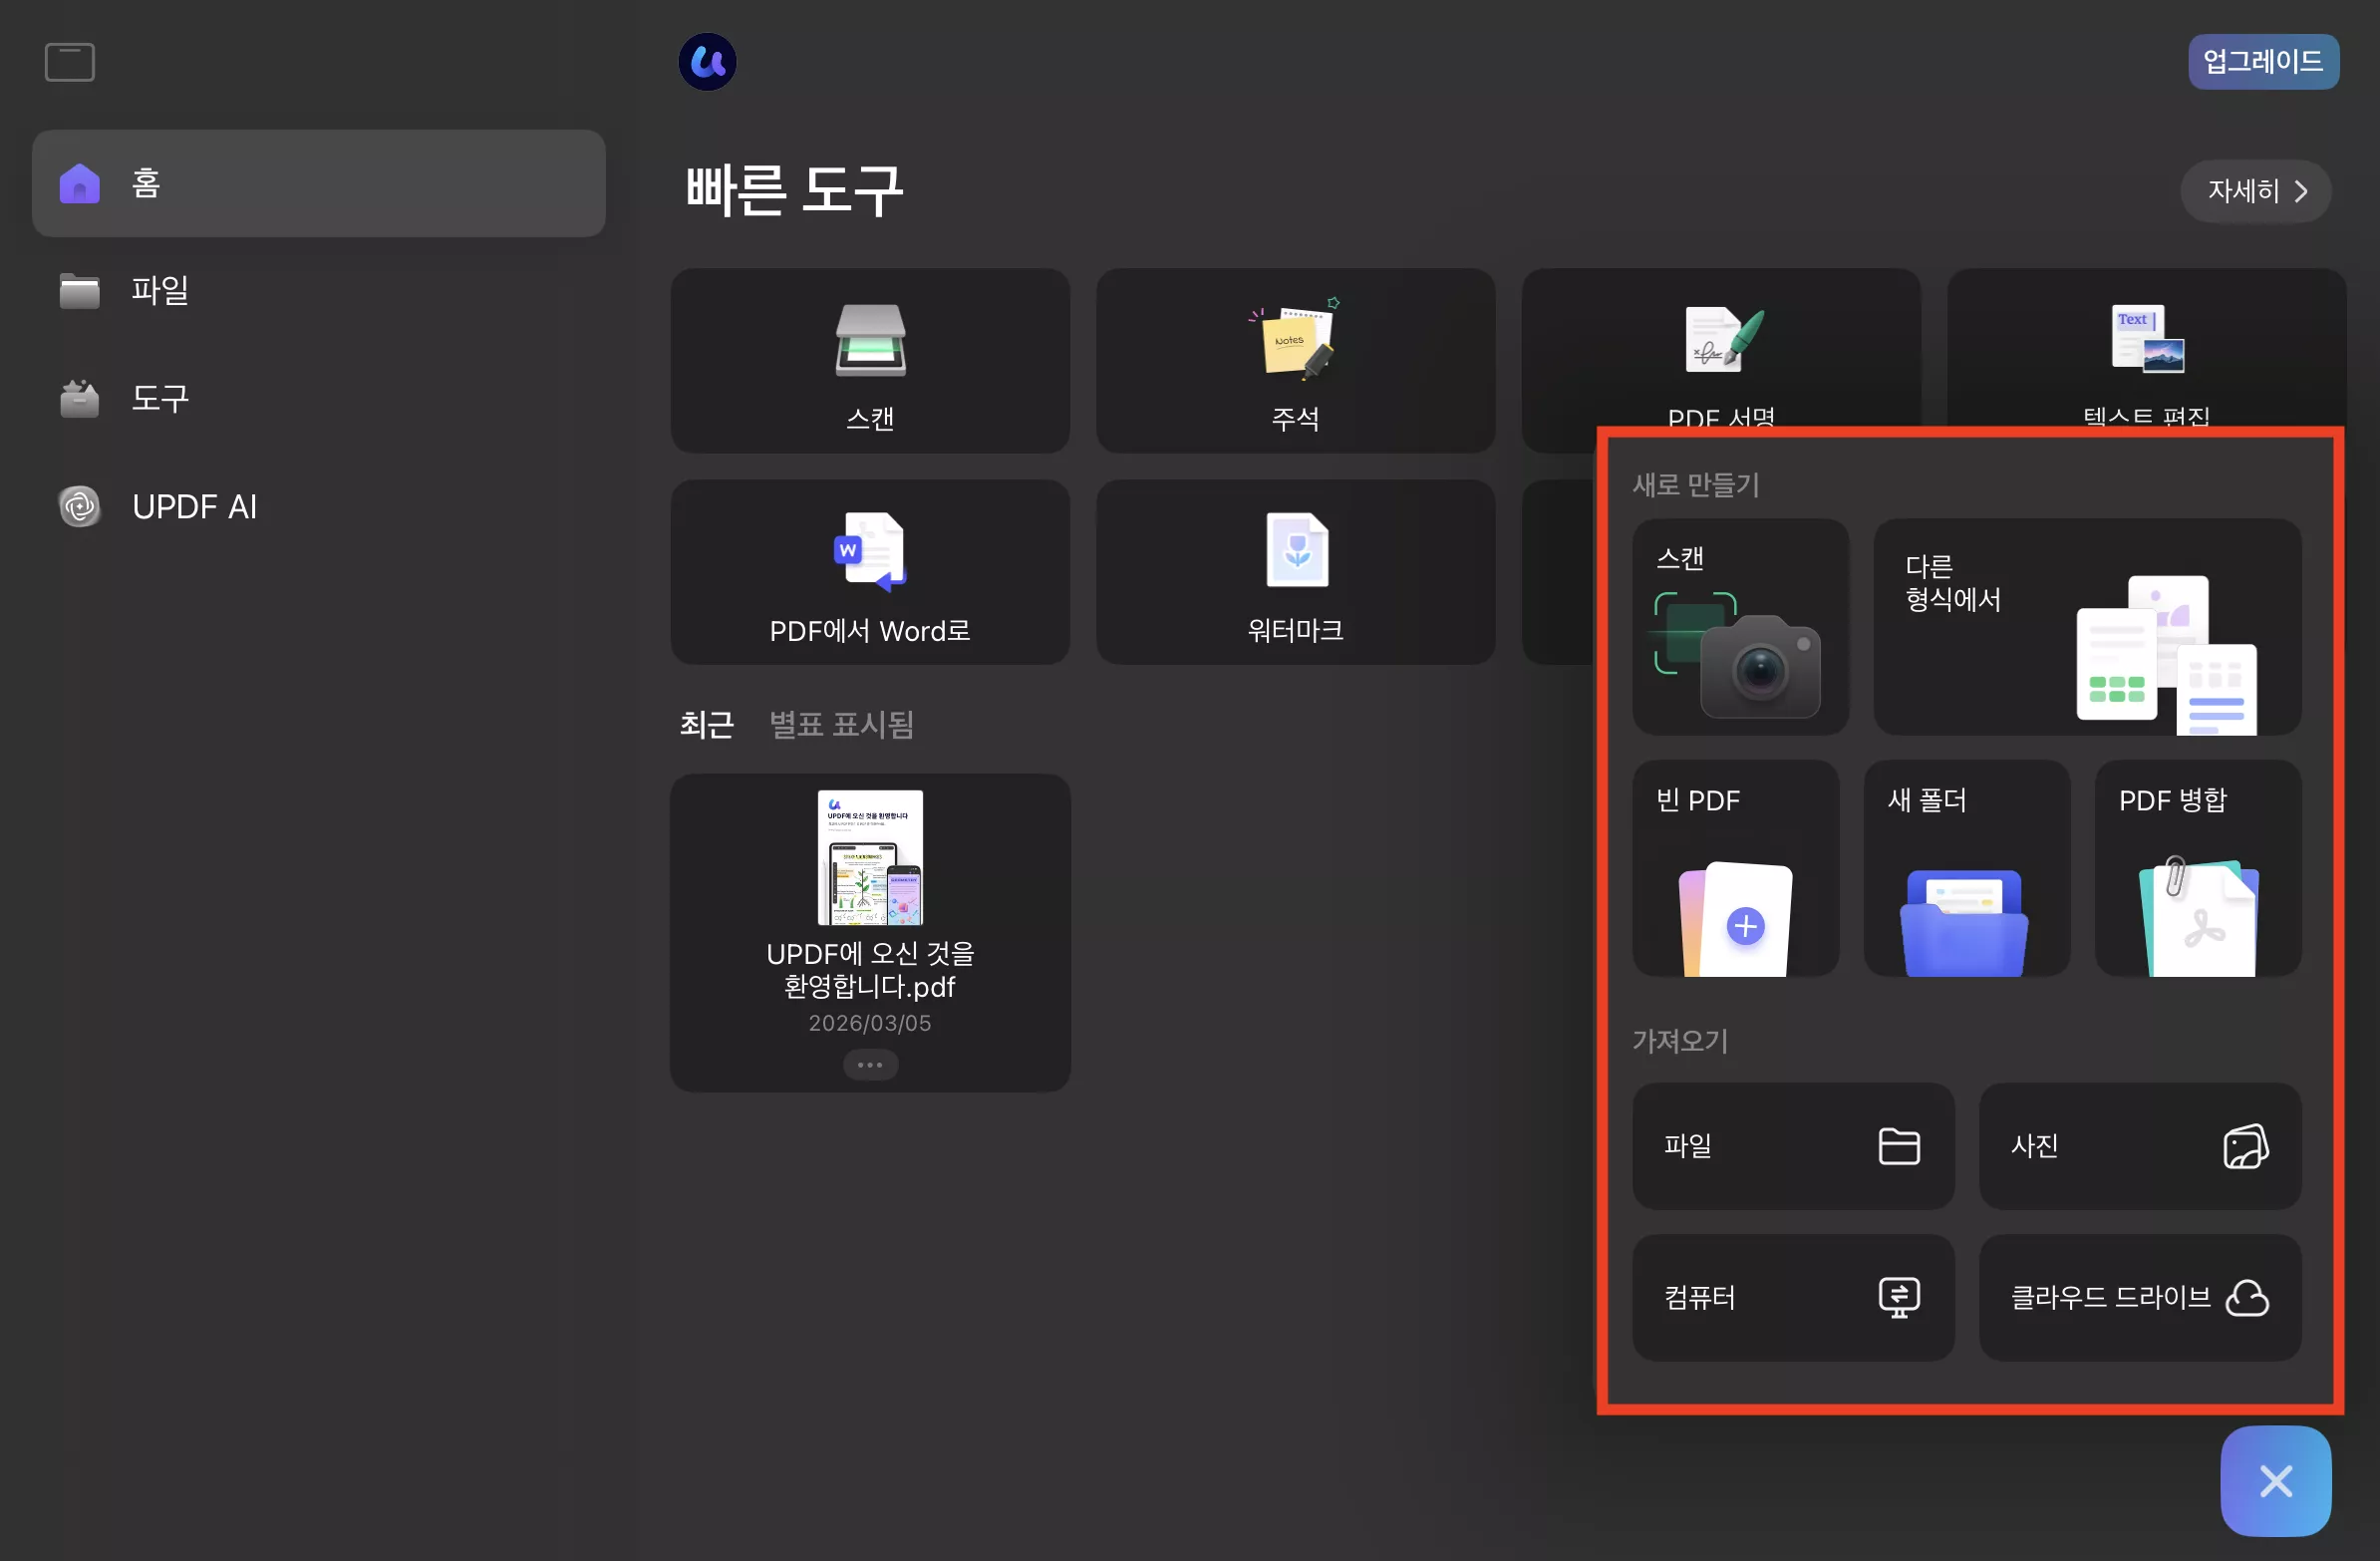Create a 빈 PDF document
Image resolution: width=2380 pixels, height=1561 pixels.
point(1736,869)
